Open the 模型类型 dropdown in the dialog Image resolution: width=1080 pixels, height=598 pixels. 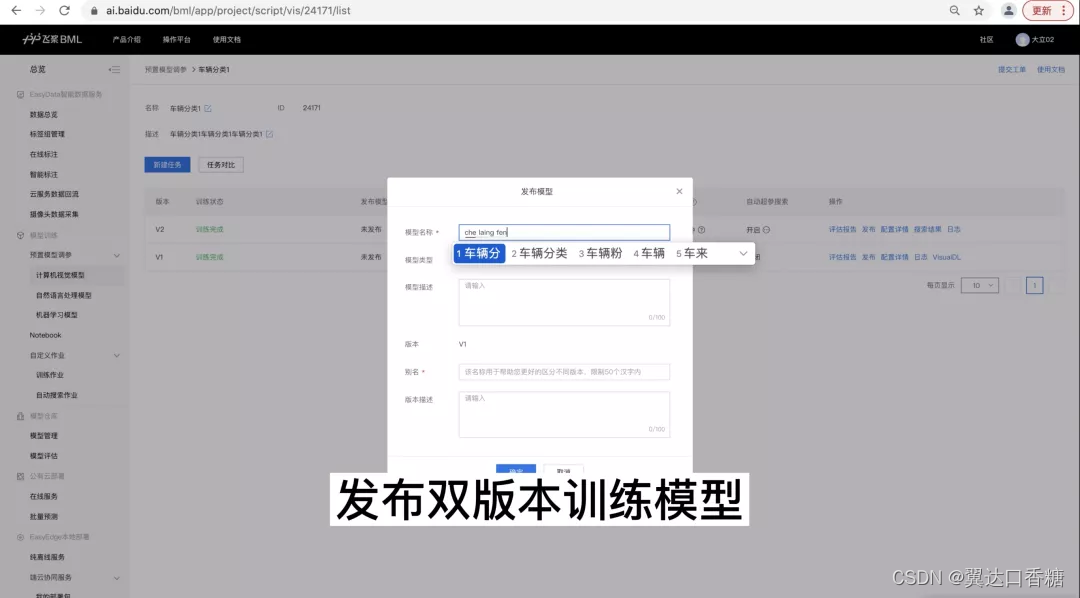563,257
